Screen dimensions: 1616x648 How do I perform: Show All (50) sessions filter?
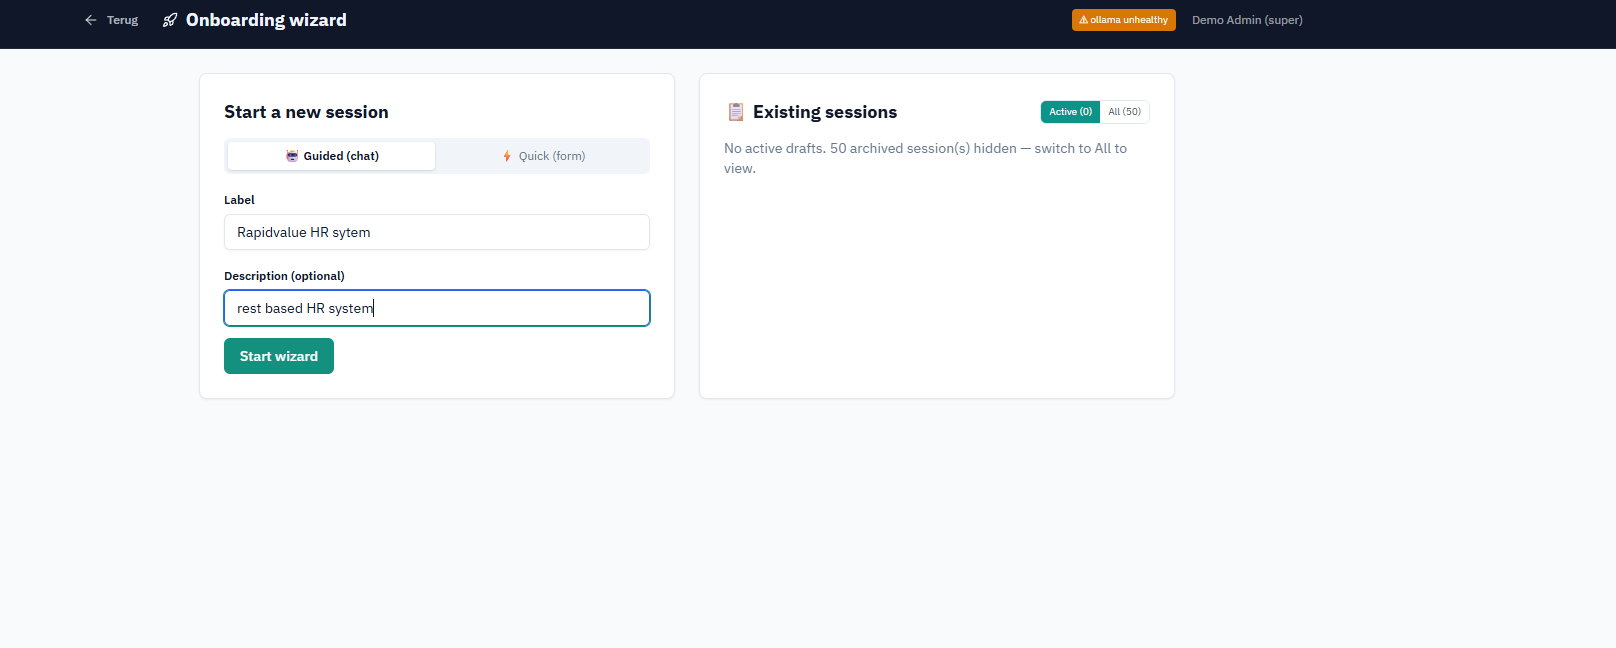click(1124, 112)
